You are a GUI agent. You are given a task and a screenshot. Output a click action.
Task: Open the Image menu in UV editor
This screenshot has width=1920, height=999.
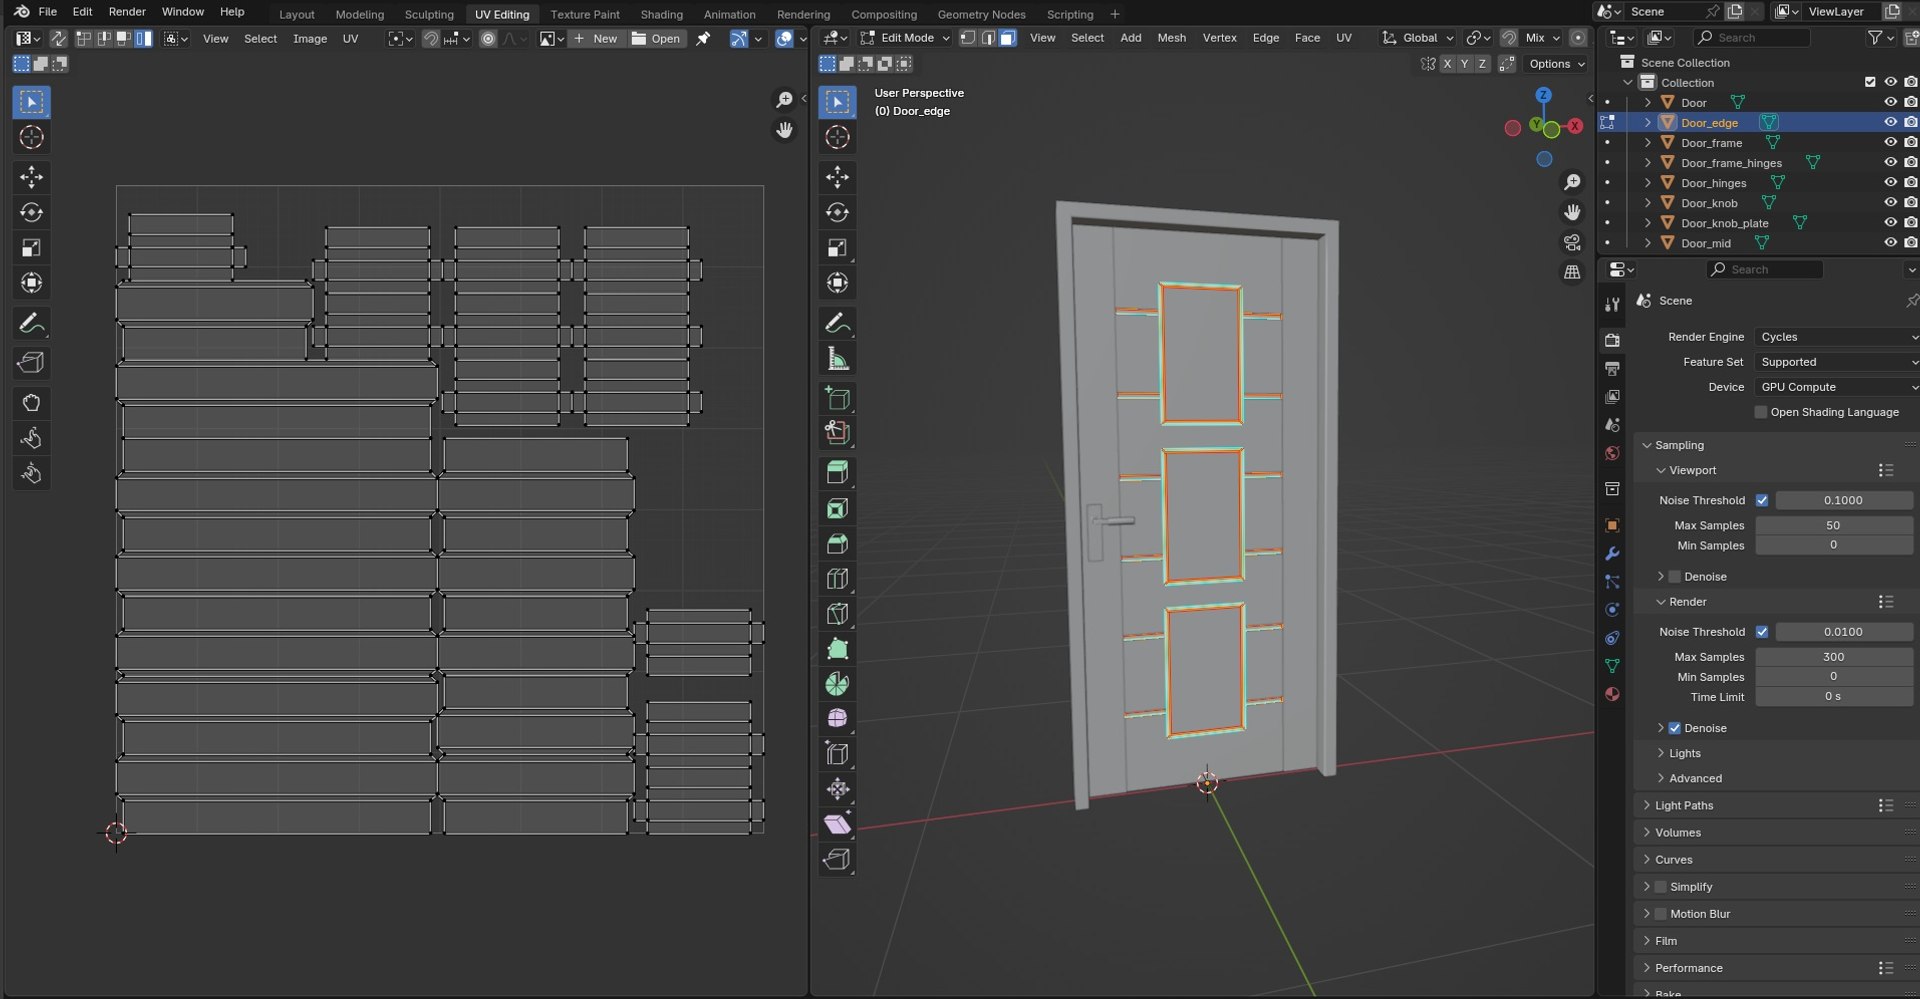point(310,39)
